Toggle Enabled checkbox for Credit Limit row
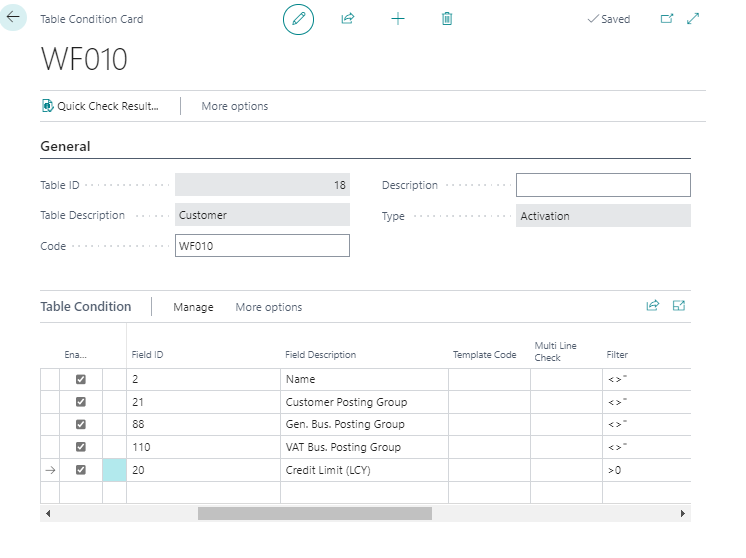The image size is (746, 558). point(81,470)
